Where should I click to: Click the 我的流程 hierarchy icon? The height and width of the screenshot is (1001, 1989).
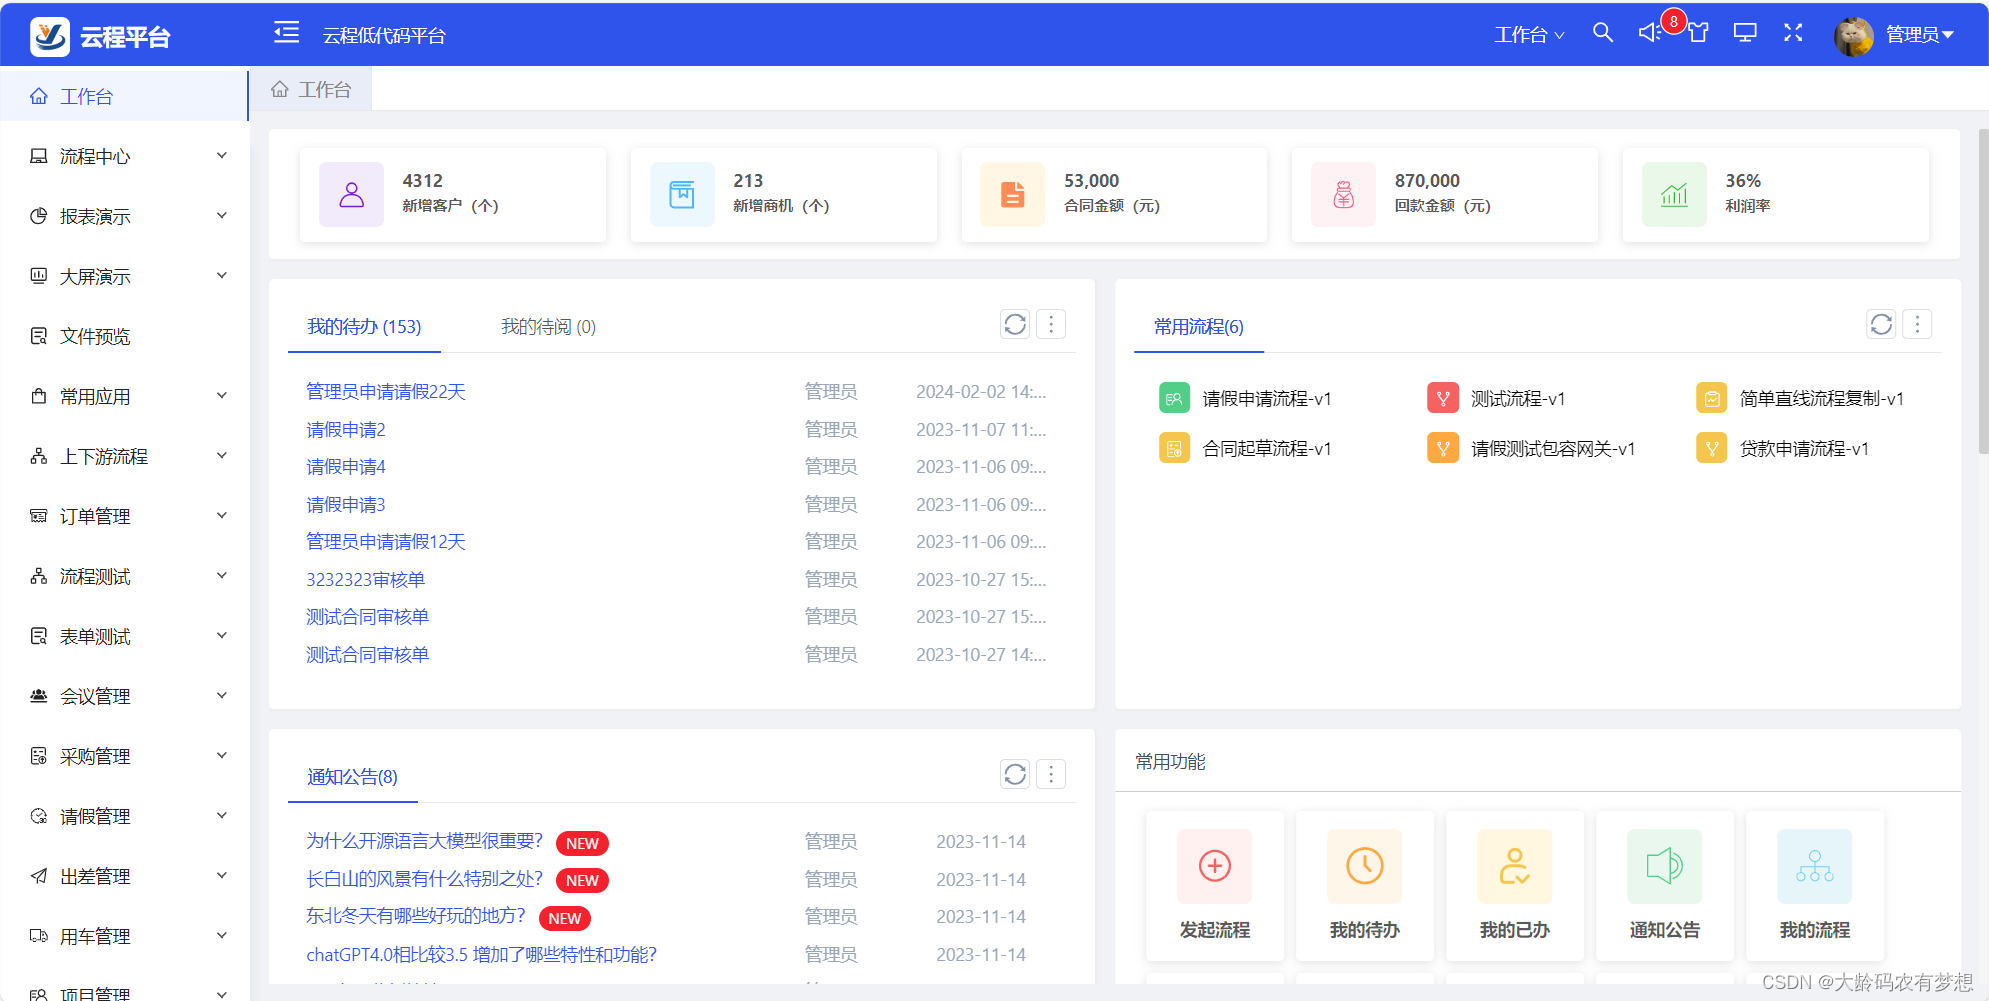[x=1815, y=866]
